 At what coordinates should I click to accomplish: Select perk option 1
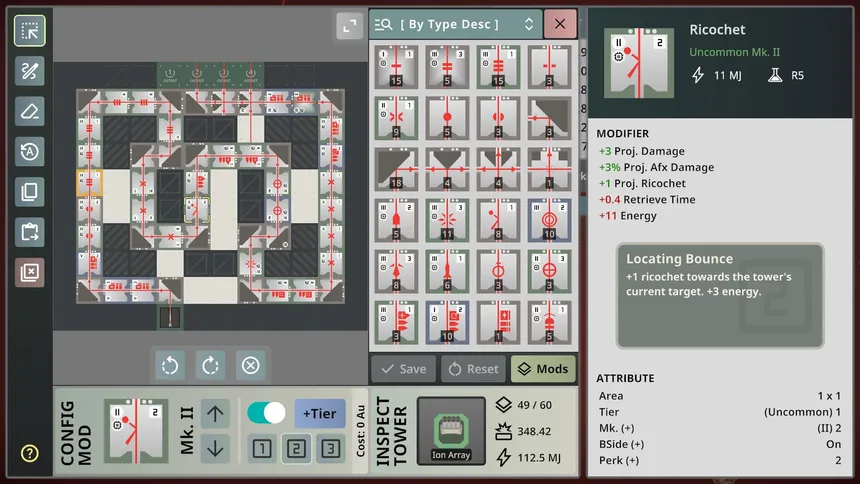tap(261, 449)
